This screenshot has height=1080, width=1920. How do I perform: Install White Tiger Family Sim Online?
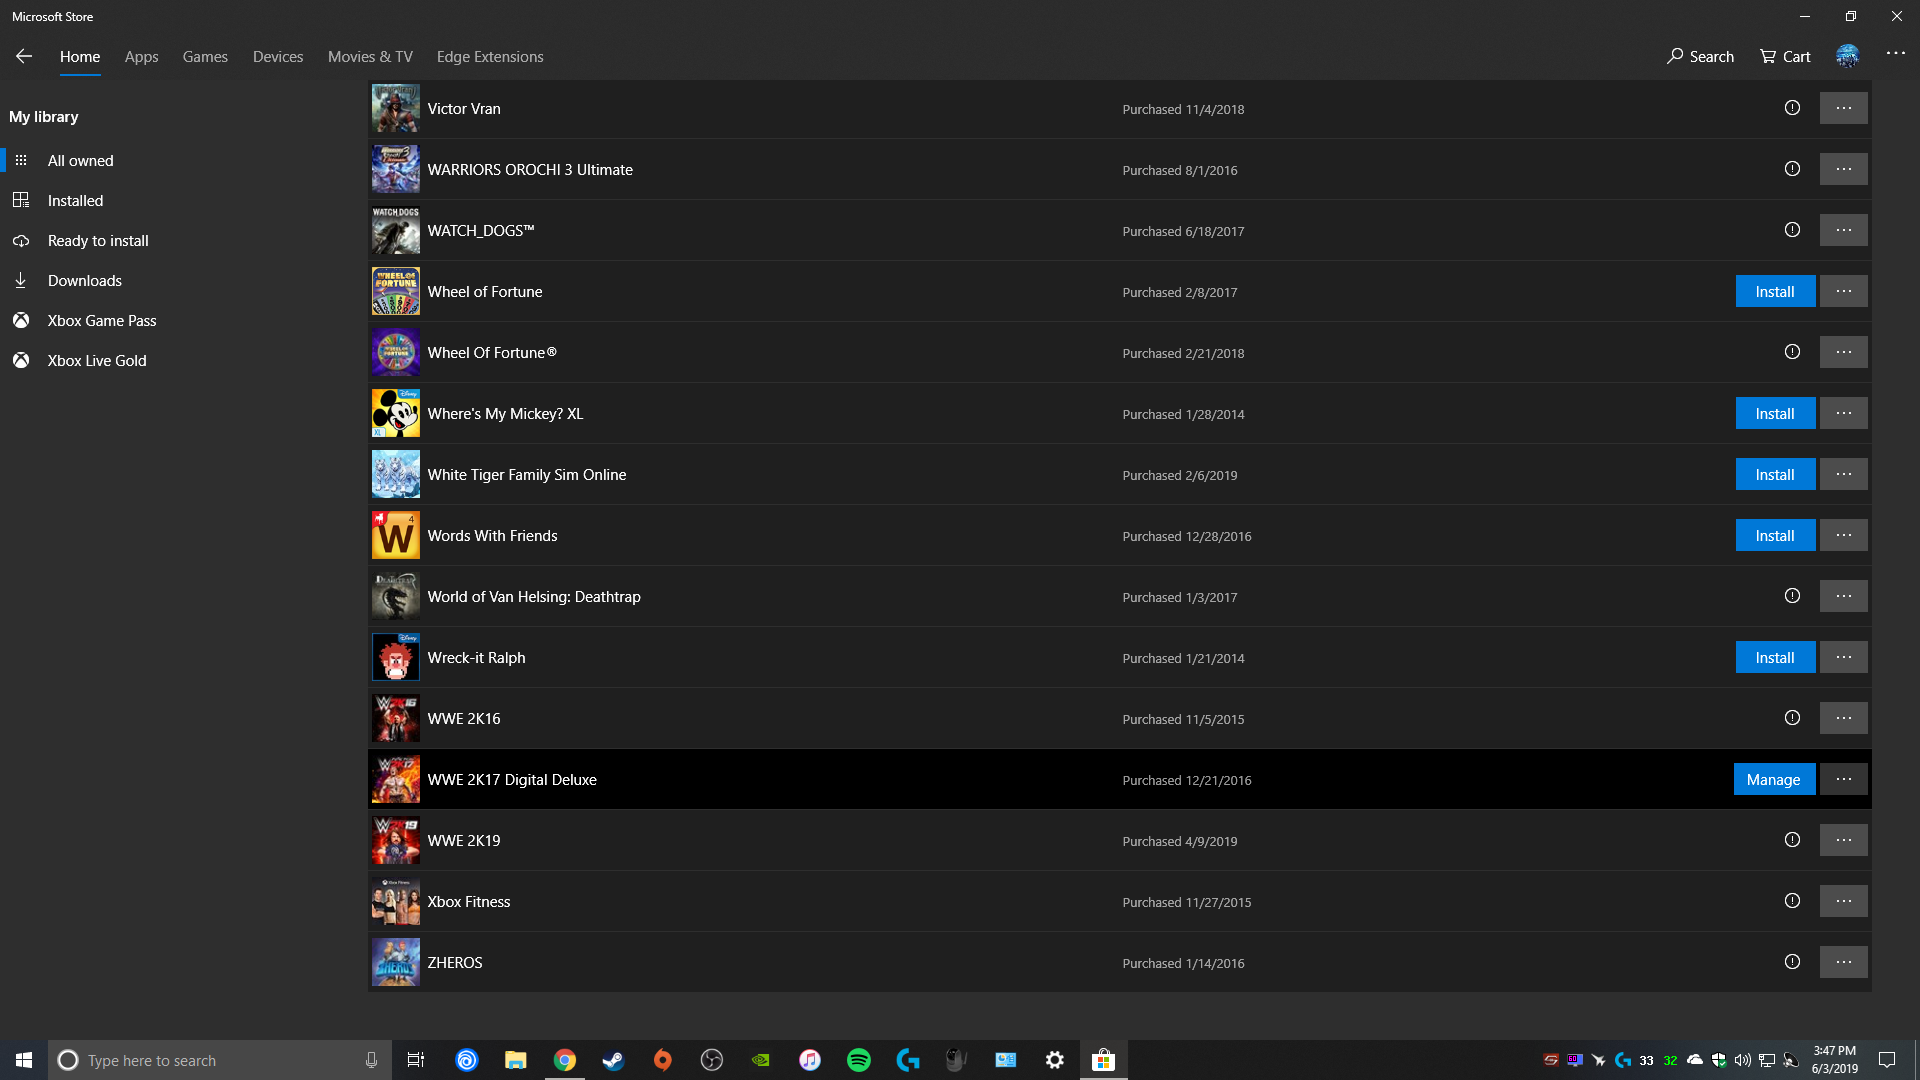(x=1775, y=474)
